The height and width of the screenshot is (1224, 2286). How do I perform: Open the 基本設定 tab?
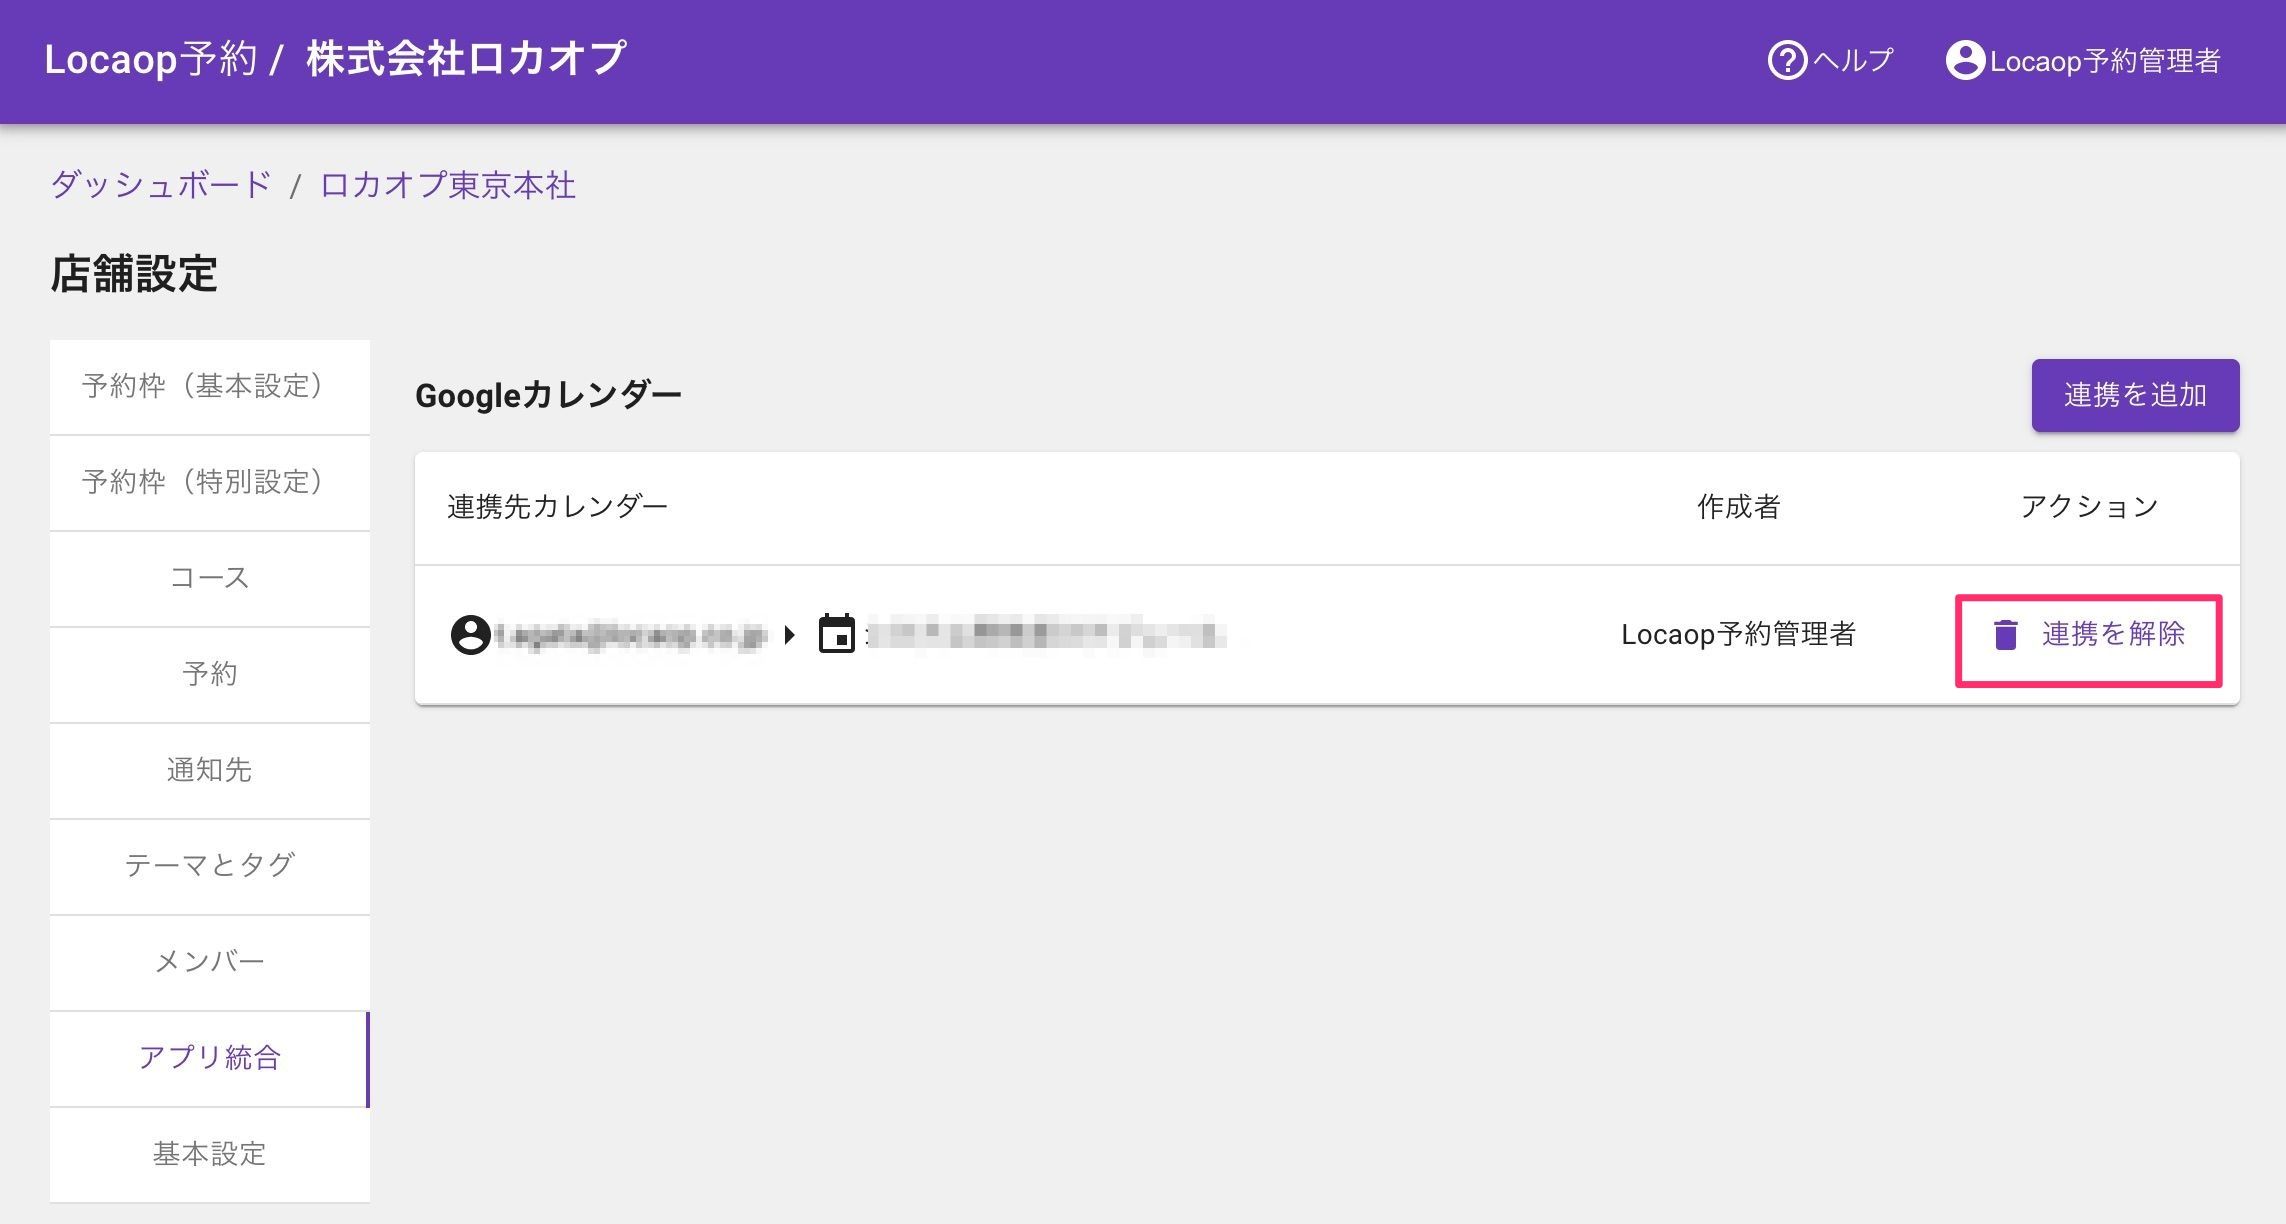click(209, 1154)
